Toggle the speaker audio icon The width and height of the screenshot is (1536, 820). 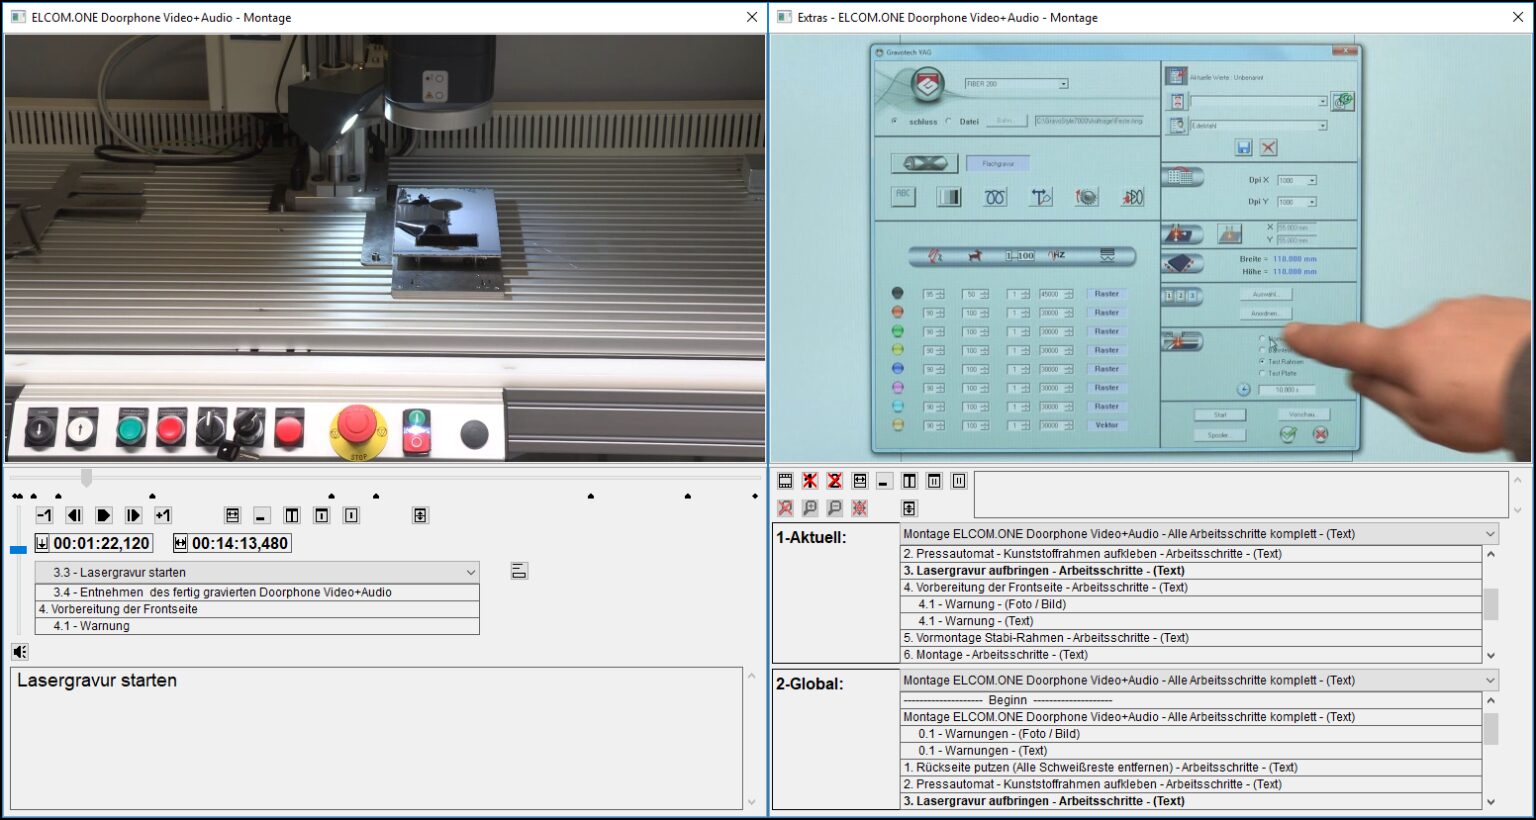20,652
